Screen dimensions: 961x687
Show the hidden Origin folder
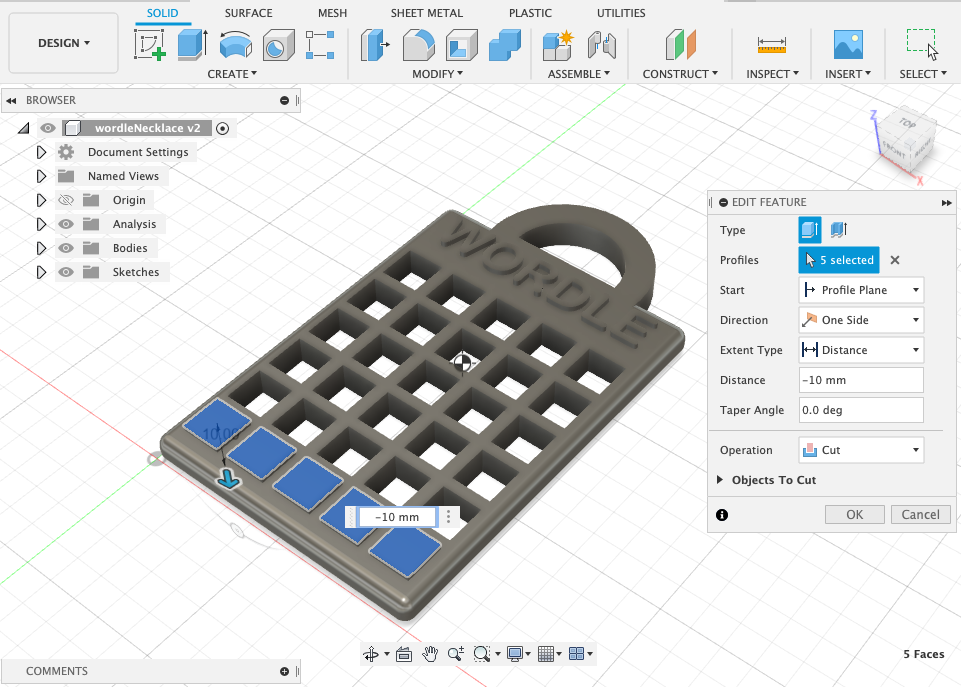[66, 200]
